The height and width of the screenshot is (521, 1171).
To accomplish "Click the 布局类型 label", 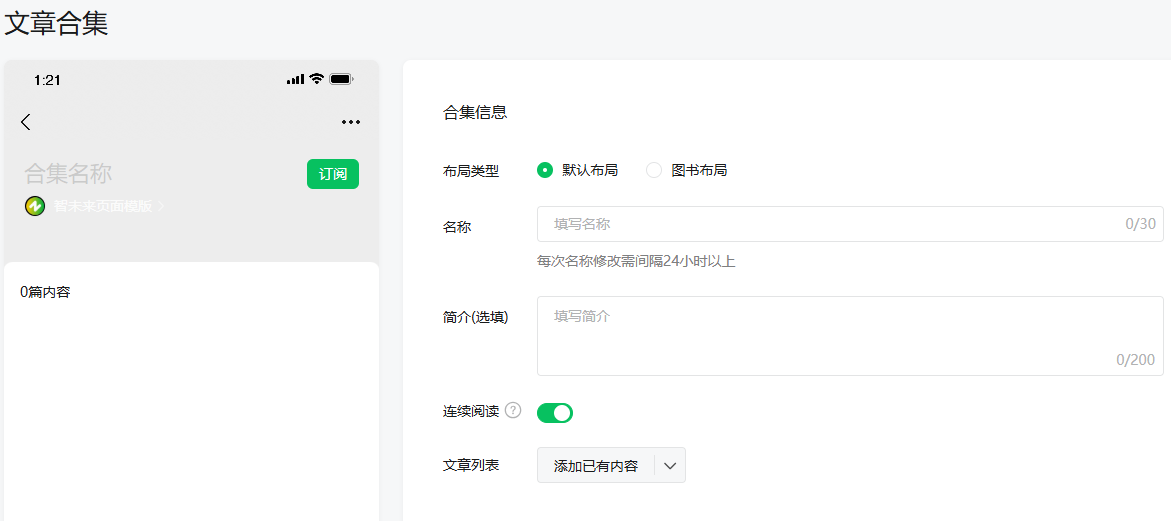I will pyautogui.click(x=471, y=171).
